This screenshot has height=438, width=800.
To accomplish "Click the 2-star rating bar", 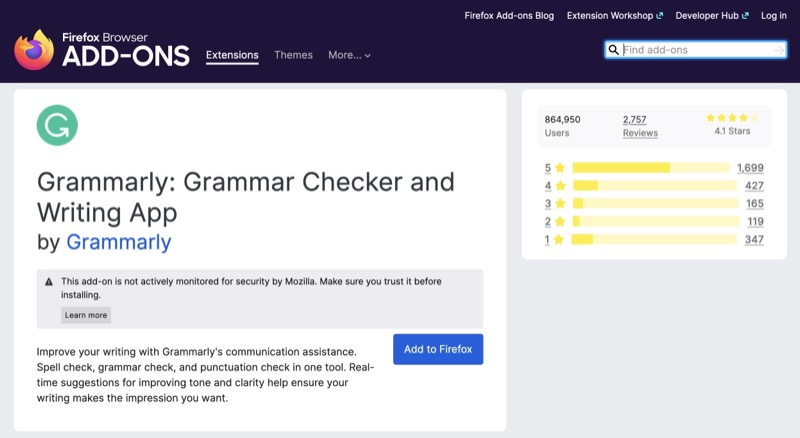I will [x=656, y=221].
